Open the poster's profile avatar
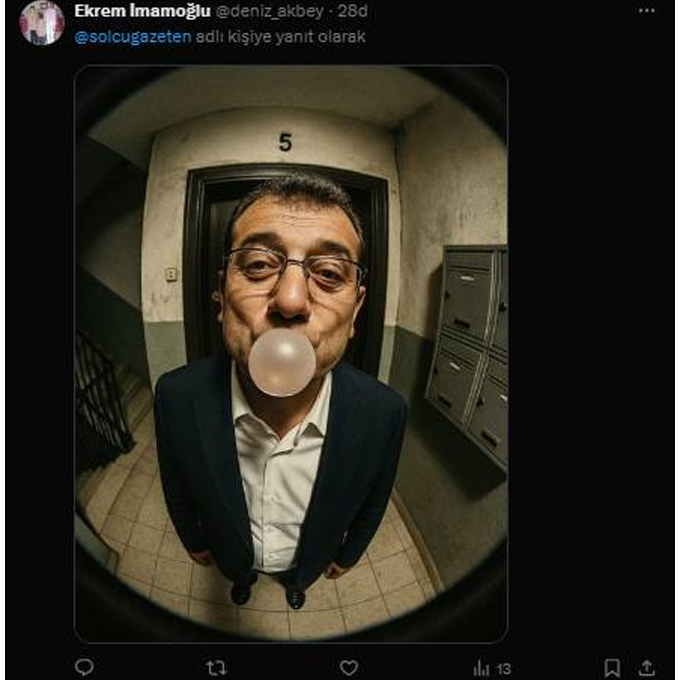This screenshot has width=680, height=680. pyautogui.click(x=42, y=23)
